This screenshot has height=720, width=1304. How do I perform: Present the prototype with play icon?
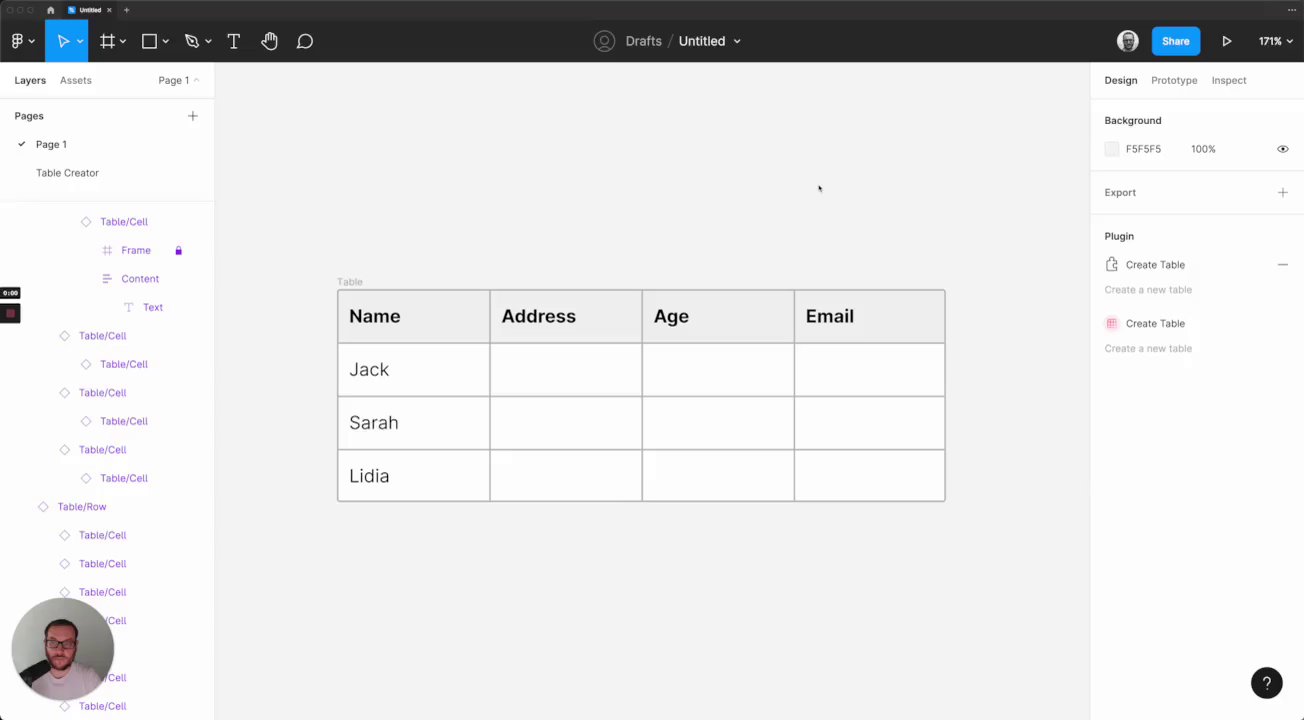(x=1227, y=41)
